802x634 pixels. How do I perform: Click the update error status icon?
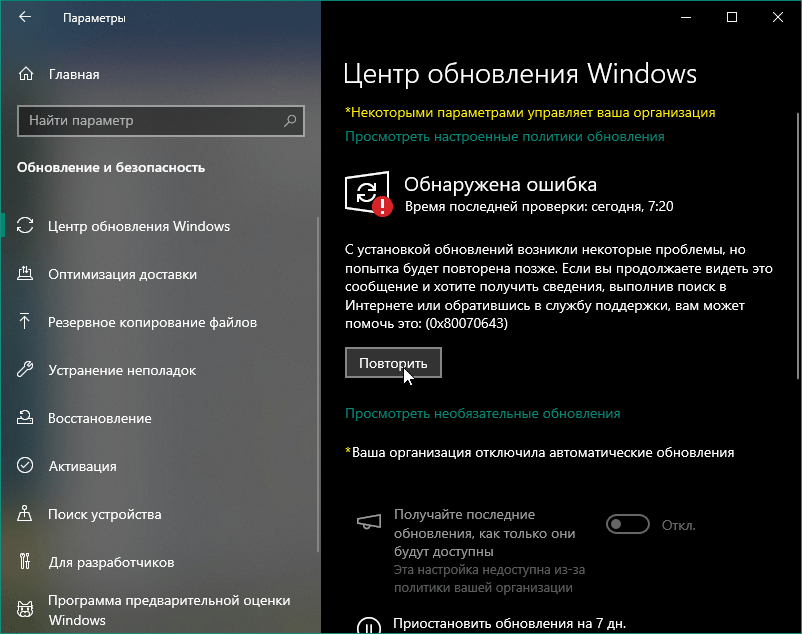(x=368, y=193)
